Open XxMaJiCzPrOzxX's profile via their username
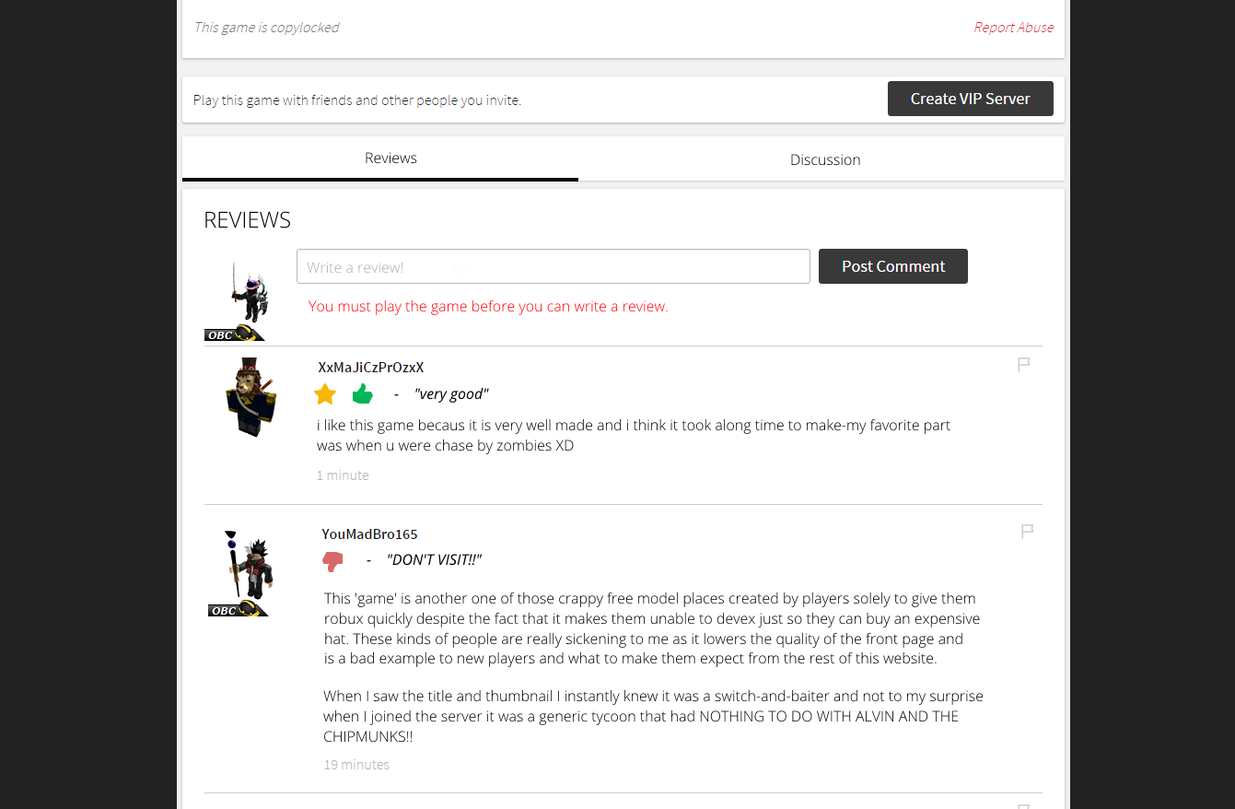 tap(370, 367)
